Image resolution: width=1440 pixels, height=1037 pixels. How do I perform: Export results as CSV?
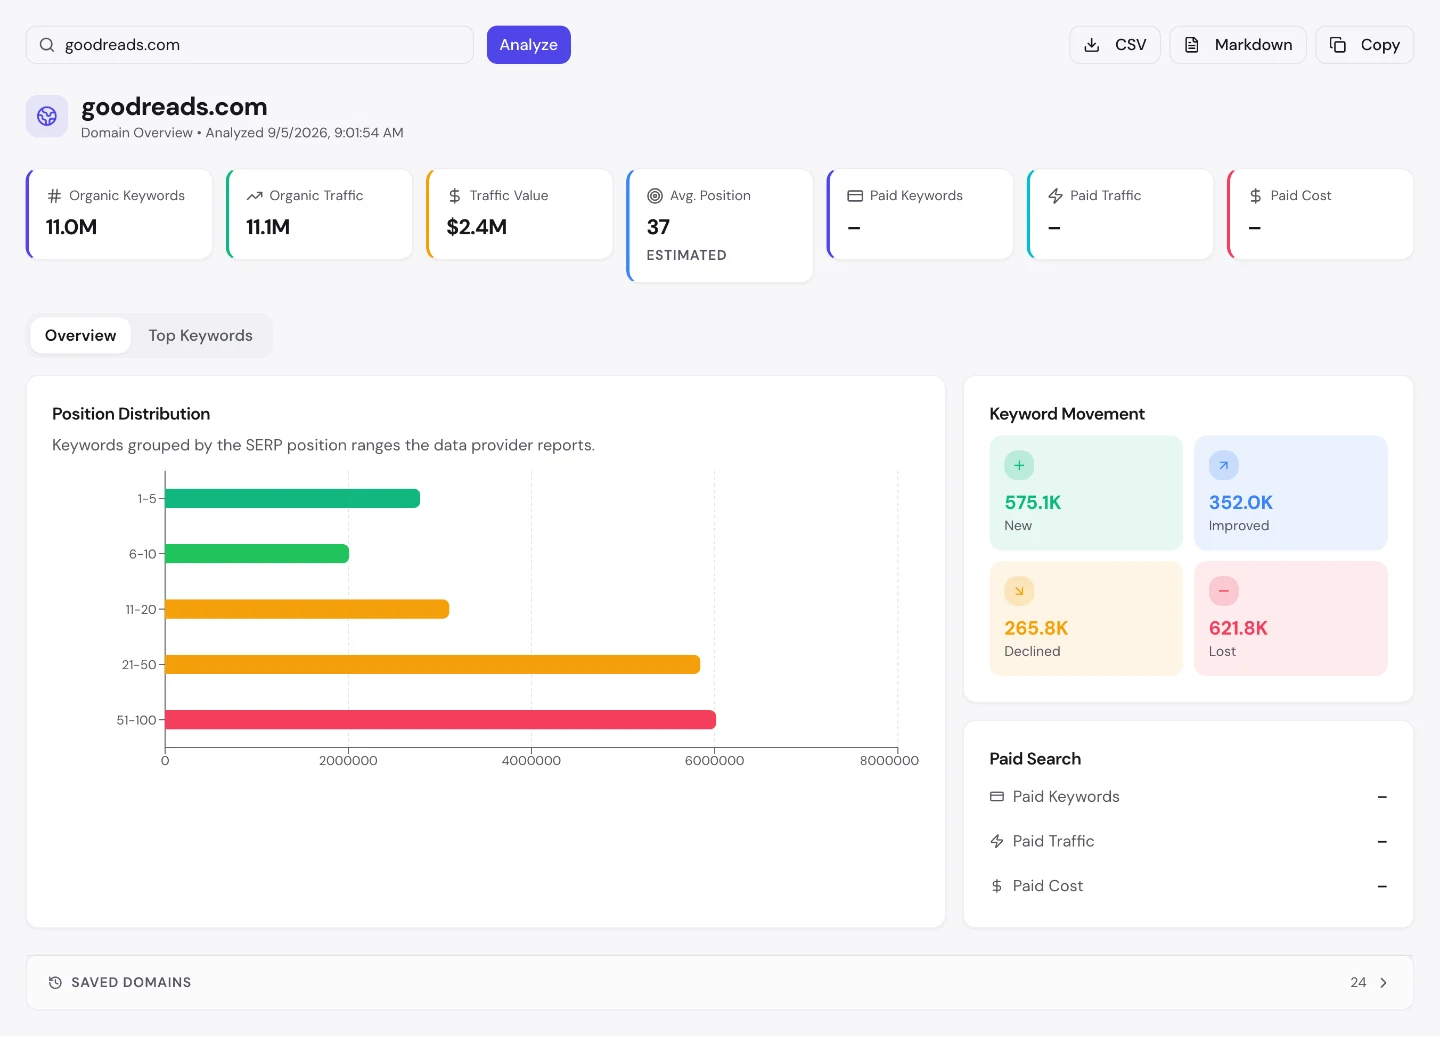coord(1115,45)
